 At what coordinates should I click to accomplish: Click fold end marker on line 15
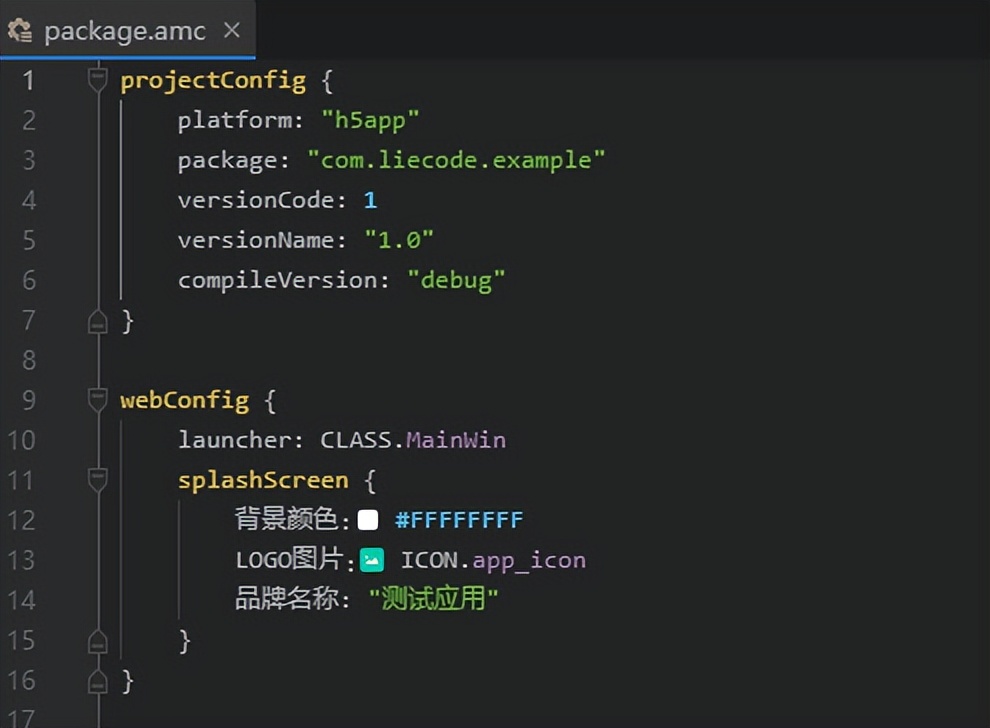pyautogui.click(x=98, y=641)
